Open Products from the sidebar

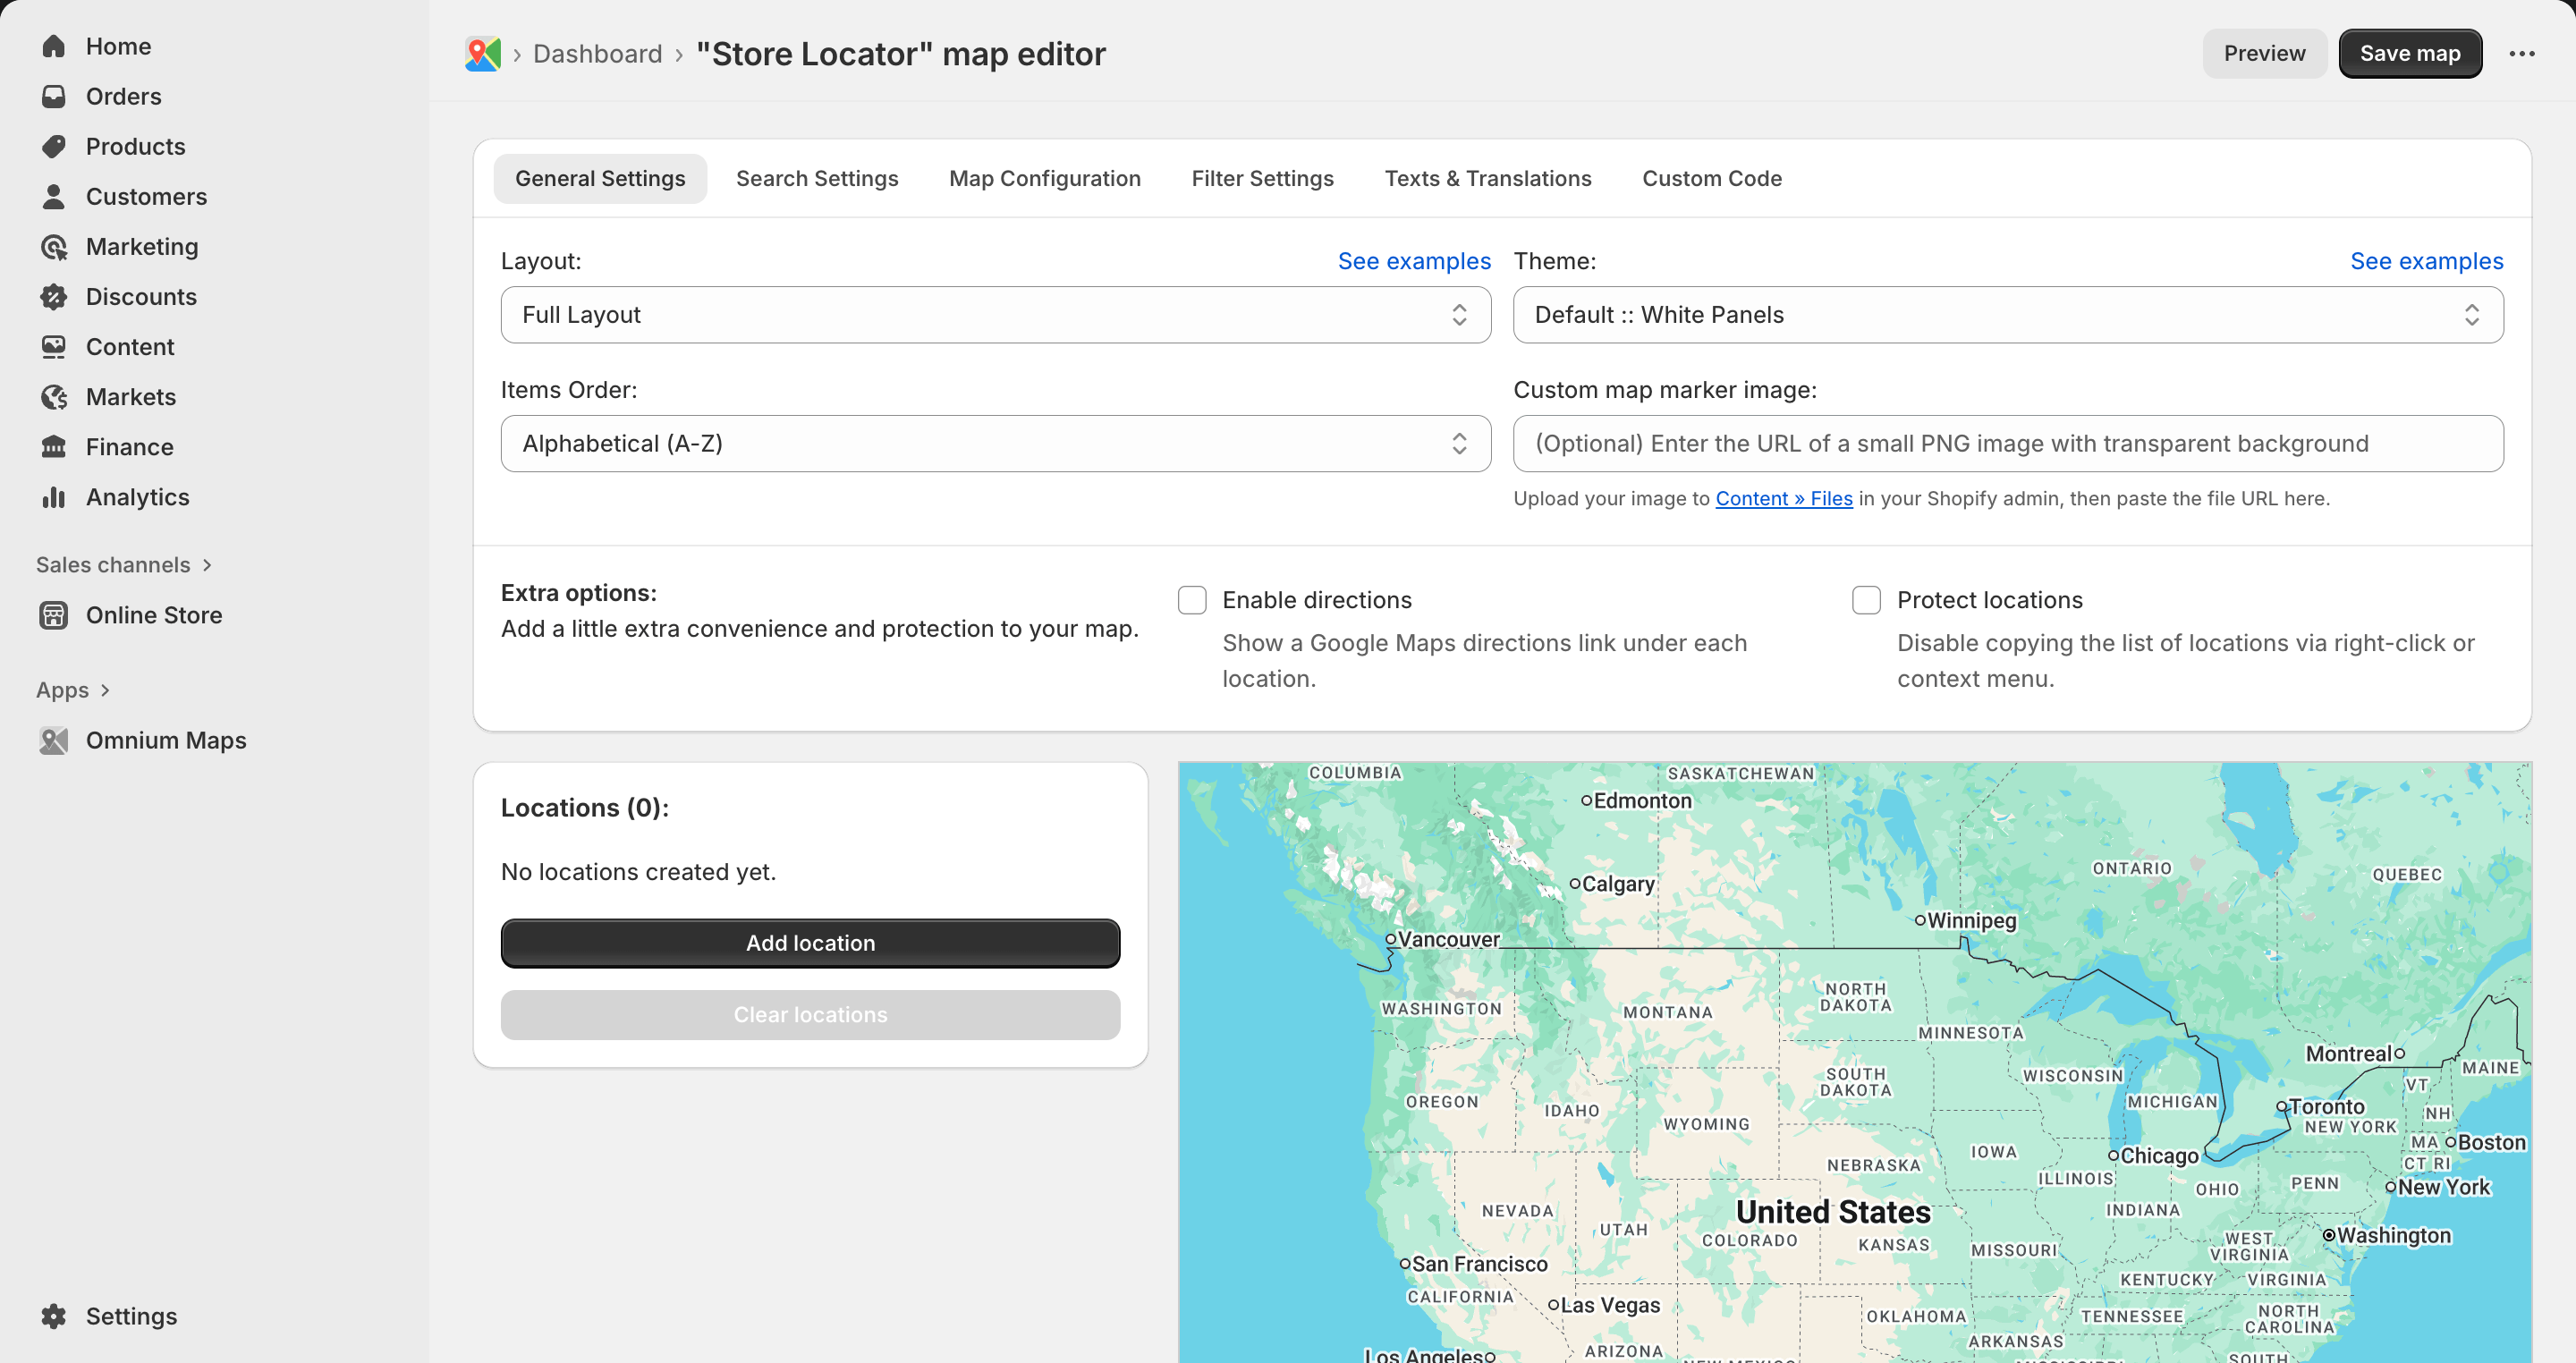[135, 146]
